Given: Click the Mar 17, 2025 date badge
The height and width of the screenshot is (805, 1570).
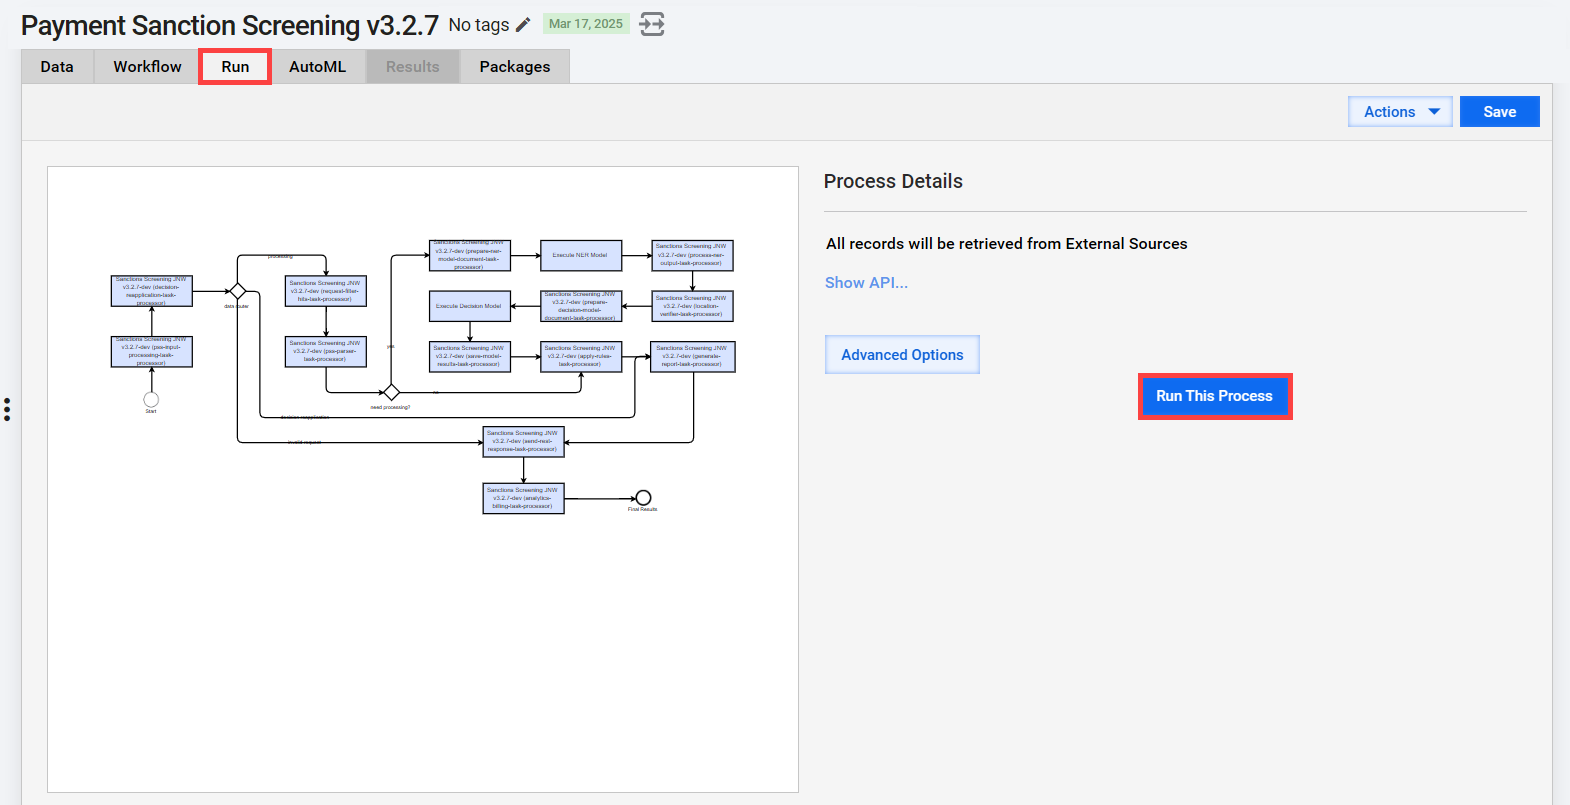Looking at the screenshot, I should [586, 24].
